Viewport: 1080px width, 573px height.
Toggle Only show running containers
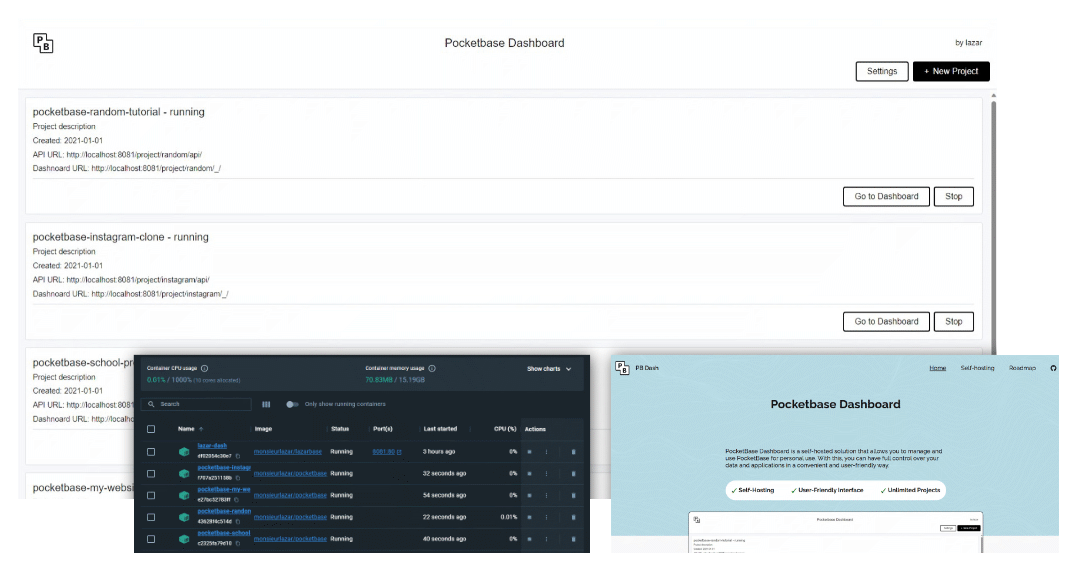tap(292, 404)
